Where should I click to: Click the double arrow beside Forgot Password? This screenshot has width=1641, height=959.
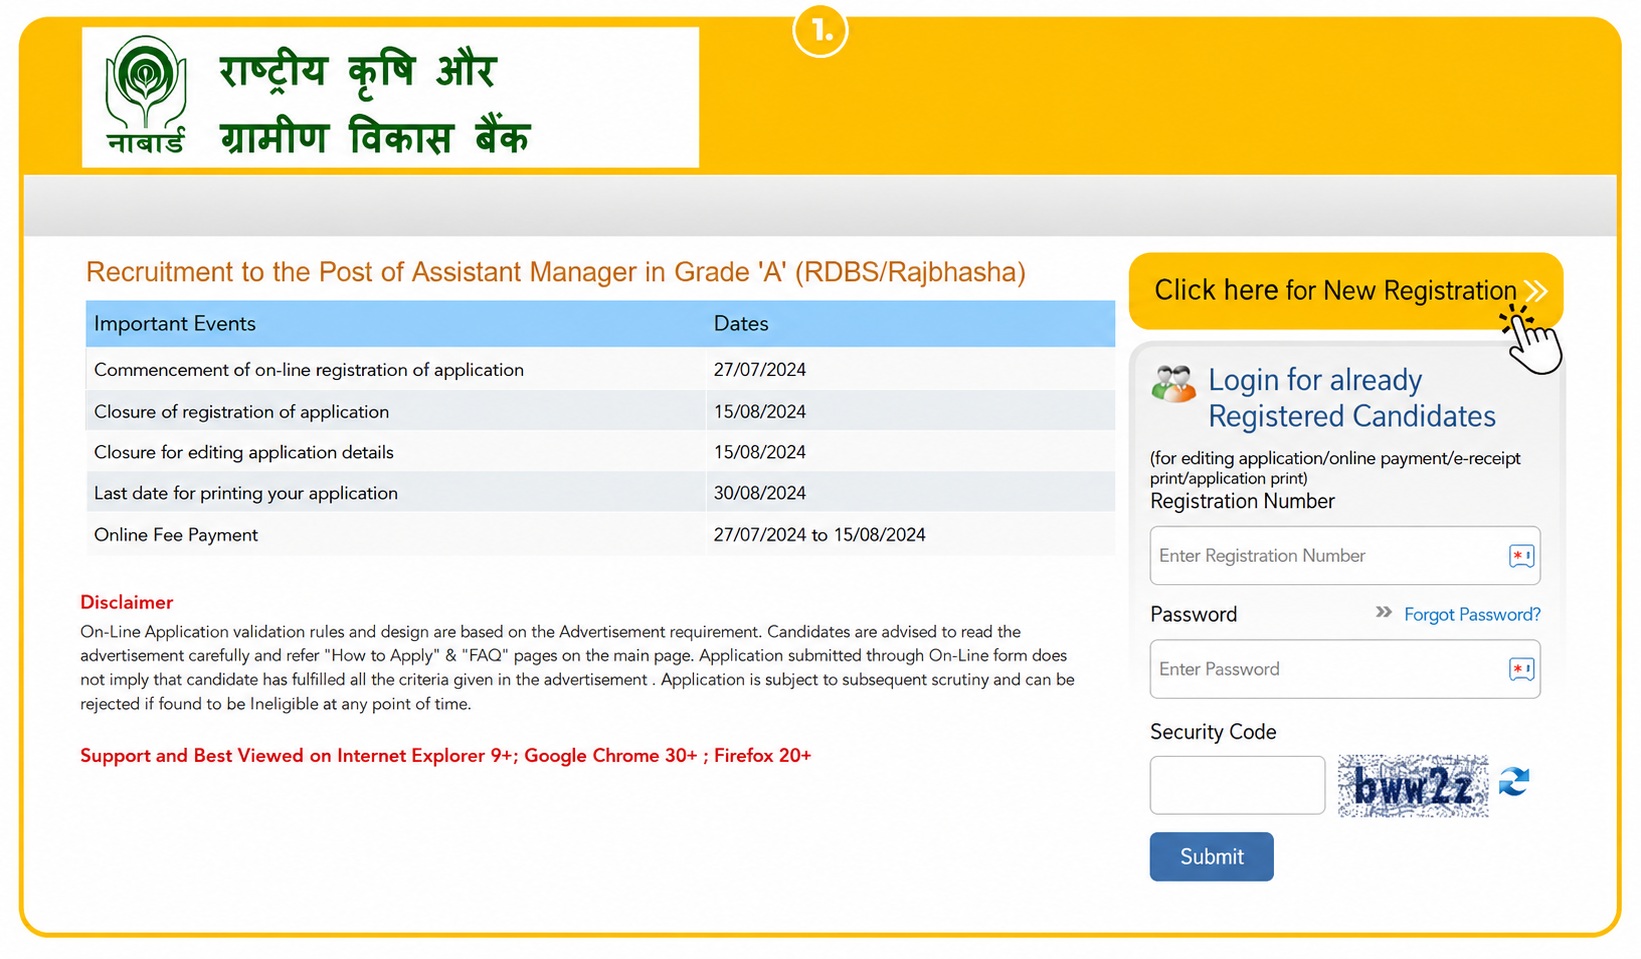(x=1383, y=612)
